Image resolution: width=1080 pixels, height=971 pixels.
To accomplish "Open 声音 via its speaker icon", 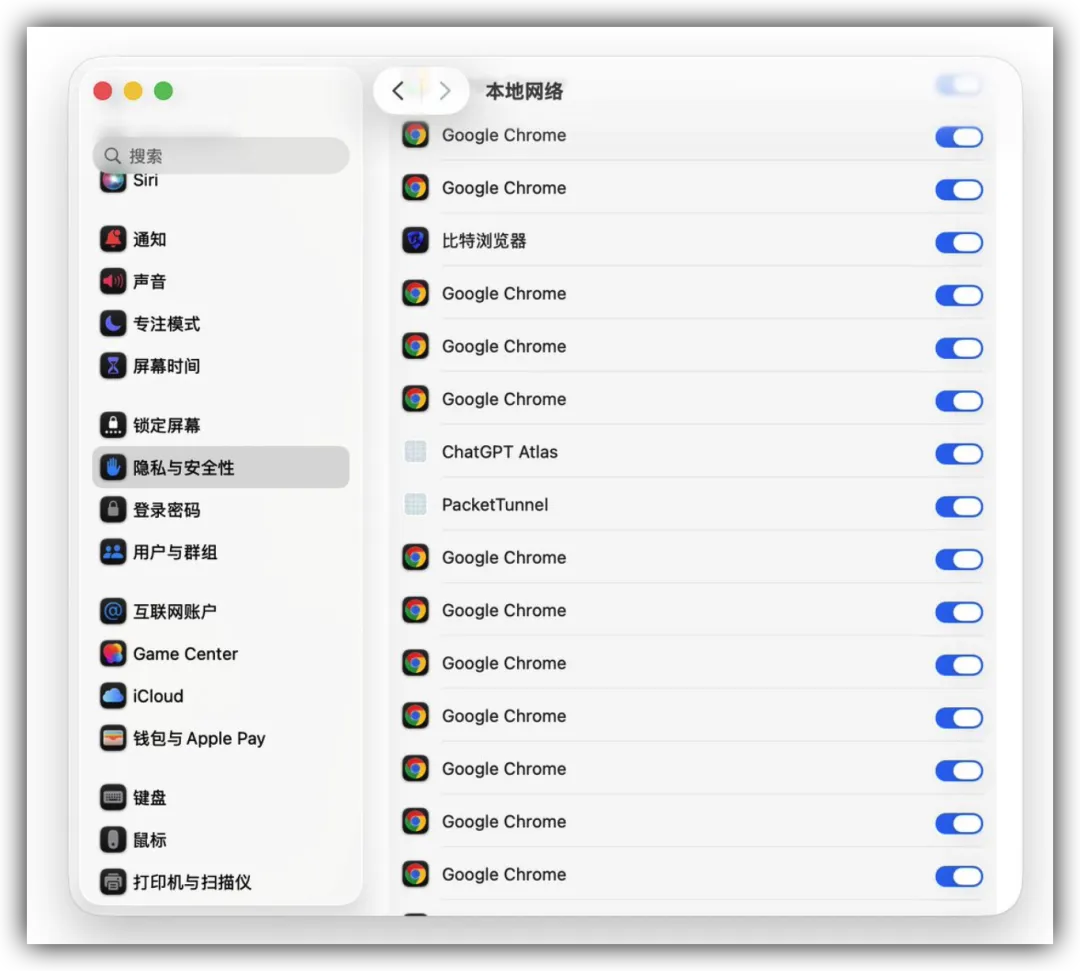I will click(113, 281).
